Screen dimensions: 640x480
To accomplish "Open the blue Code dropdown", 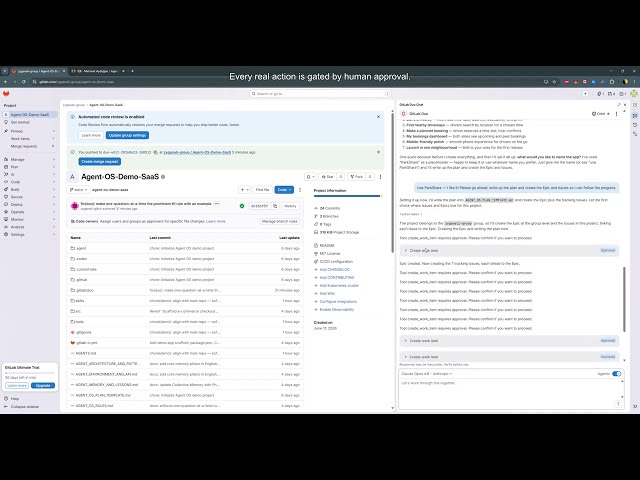I will [x=284, y=190].
